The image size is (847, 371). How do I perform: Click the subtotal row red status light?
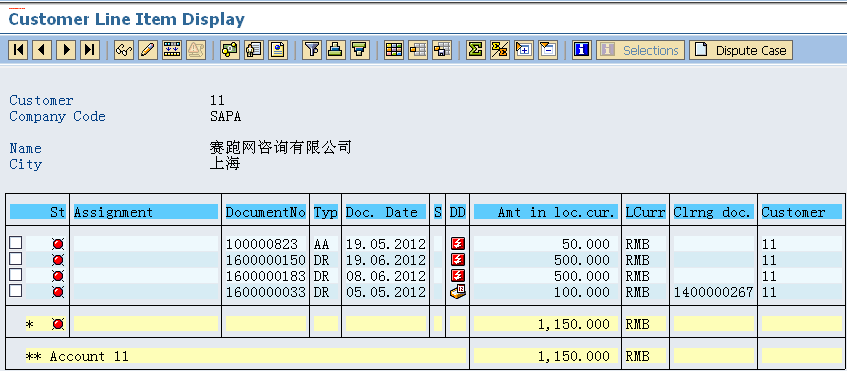(x=58, y=324)
